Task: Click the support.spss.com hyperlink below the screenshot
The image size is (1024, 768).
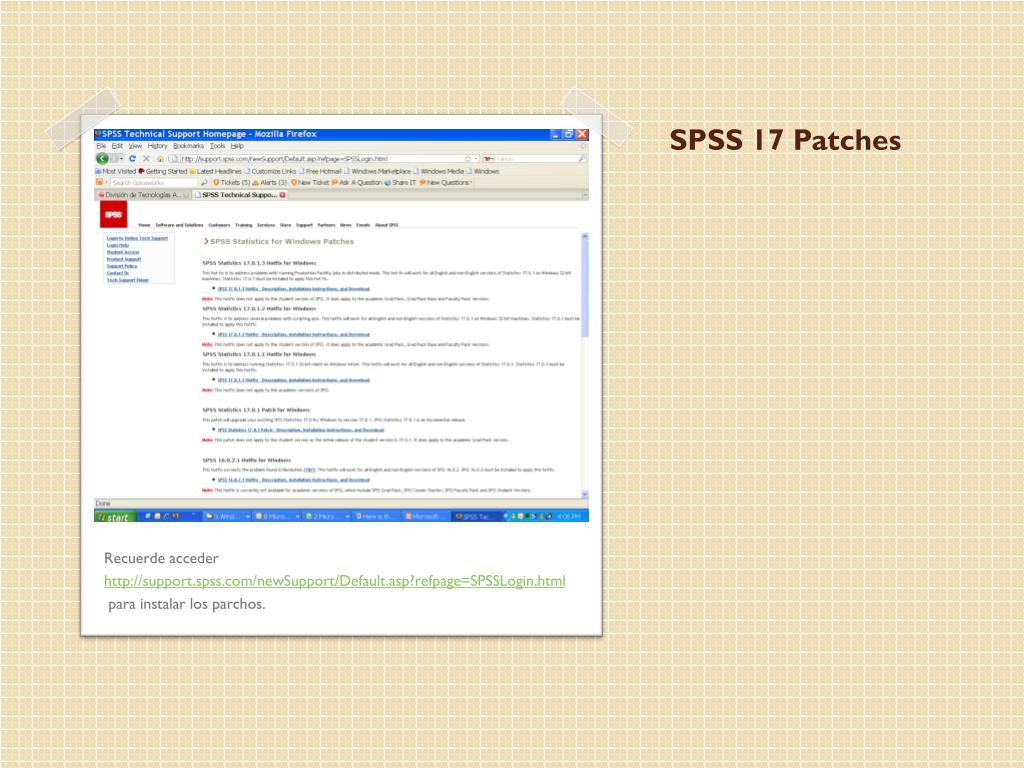Action: (335, 581)
